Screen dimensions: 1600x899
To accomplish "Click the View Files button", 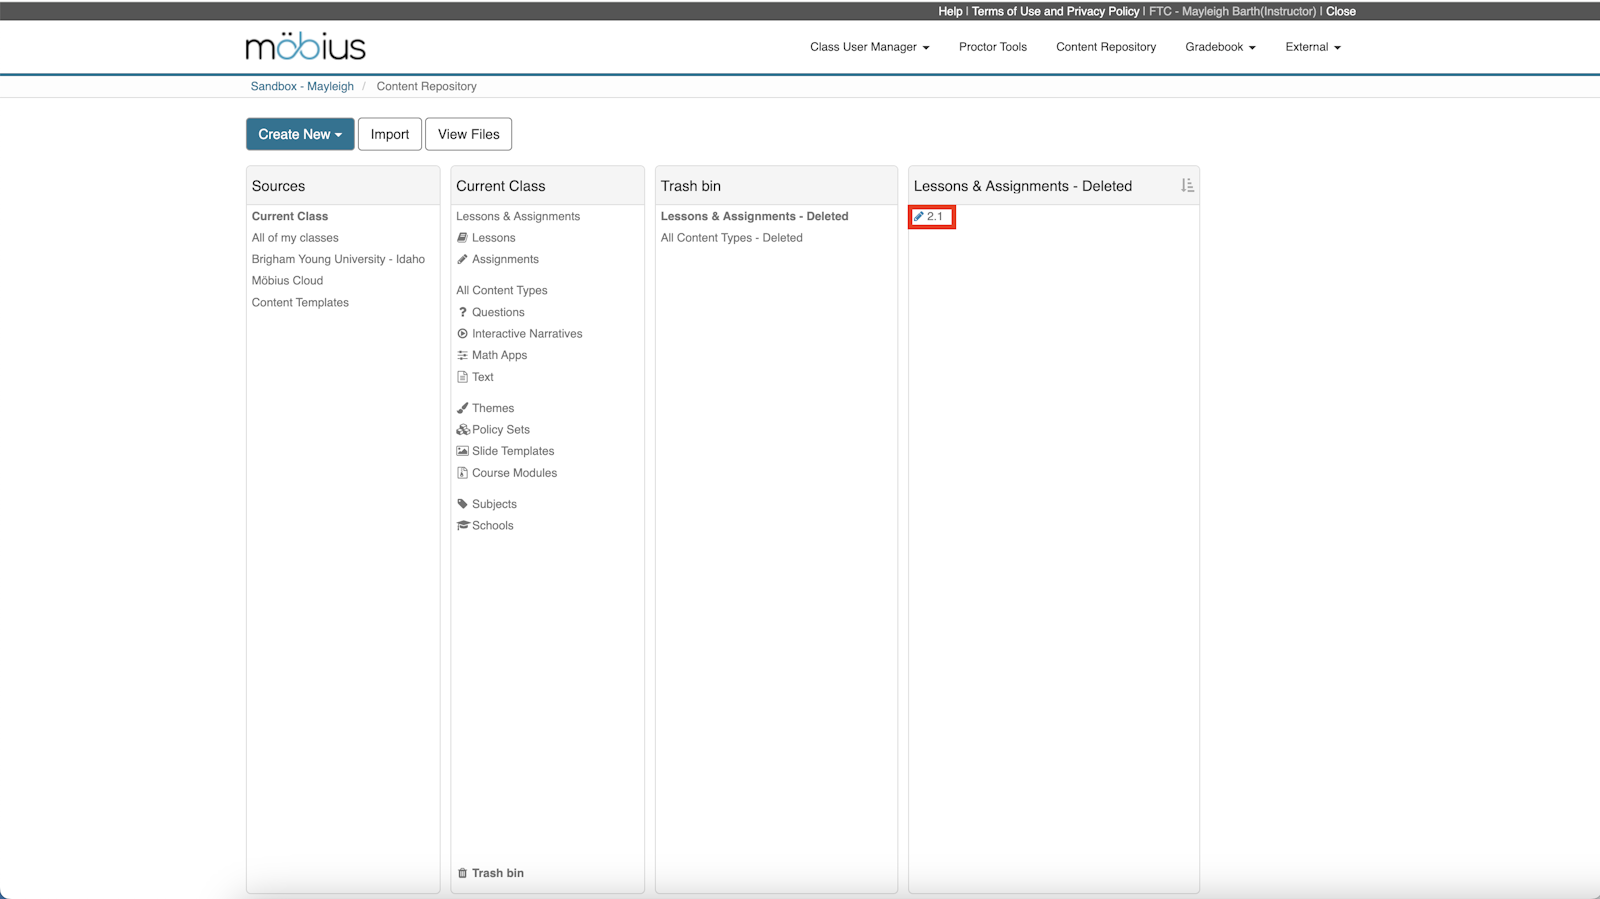I will tap(468, 134).
